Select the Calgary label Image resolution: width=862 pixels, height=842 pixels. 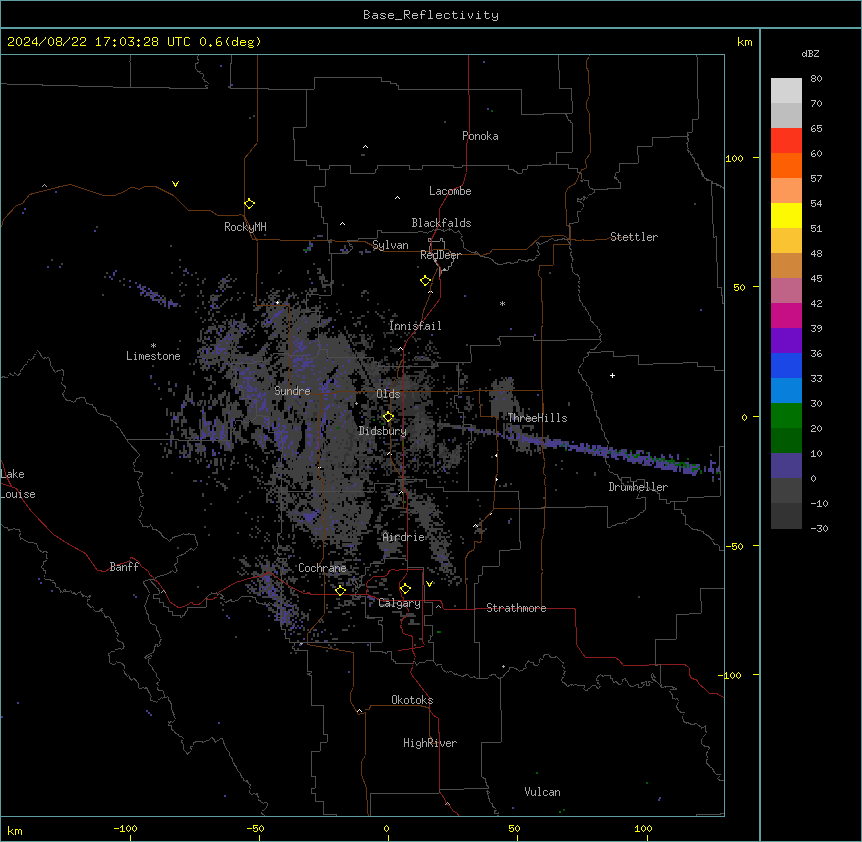[x=400, y=603]
